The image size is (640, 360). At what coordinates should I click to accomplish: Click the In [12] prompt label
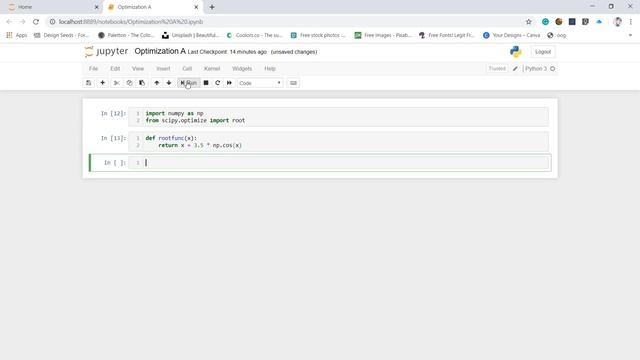113,113
